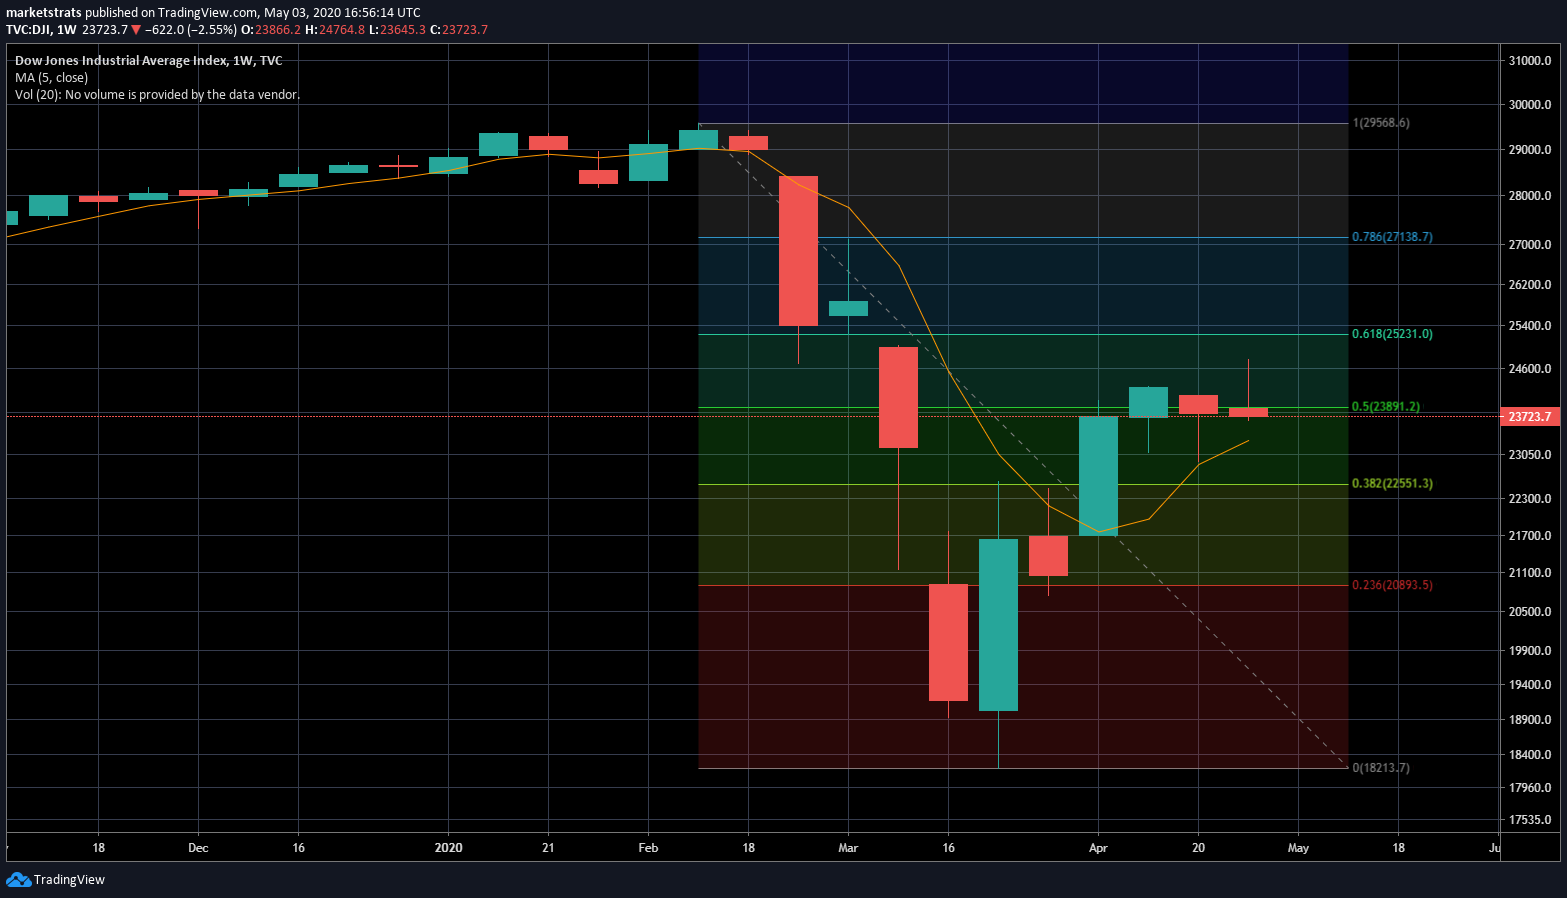The width and height of the screenshot is (1567, 898).
Task: Click the May label on time axis
Action: click(x=1298, y=848)
